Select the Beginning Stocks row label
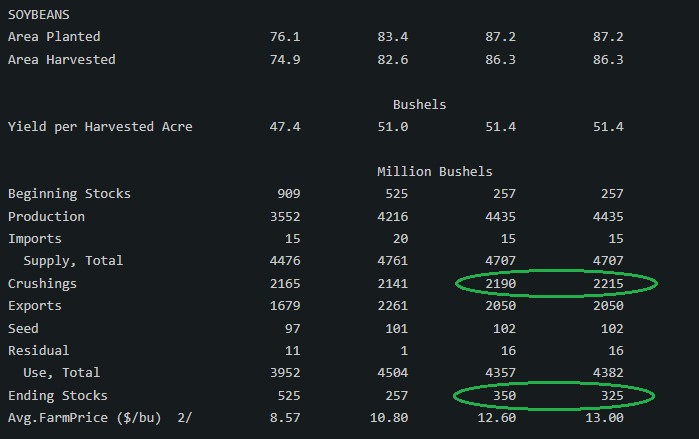This screenshot has width=699, height=439. pyautogui.click(x=69, y=194)
